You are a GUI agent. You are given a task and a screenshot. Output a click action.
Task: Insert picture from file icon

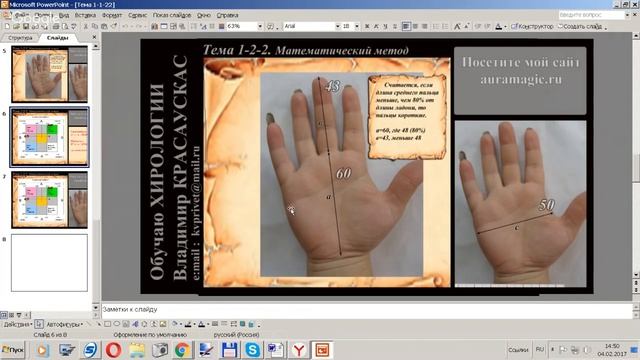click(x=163, y=324)
